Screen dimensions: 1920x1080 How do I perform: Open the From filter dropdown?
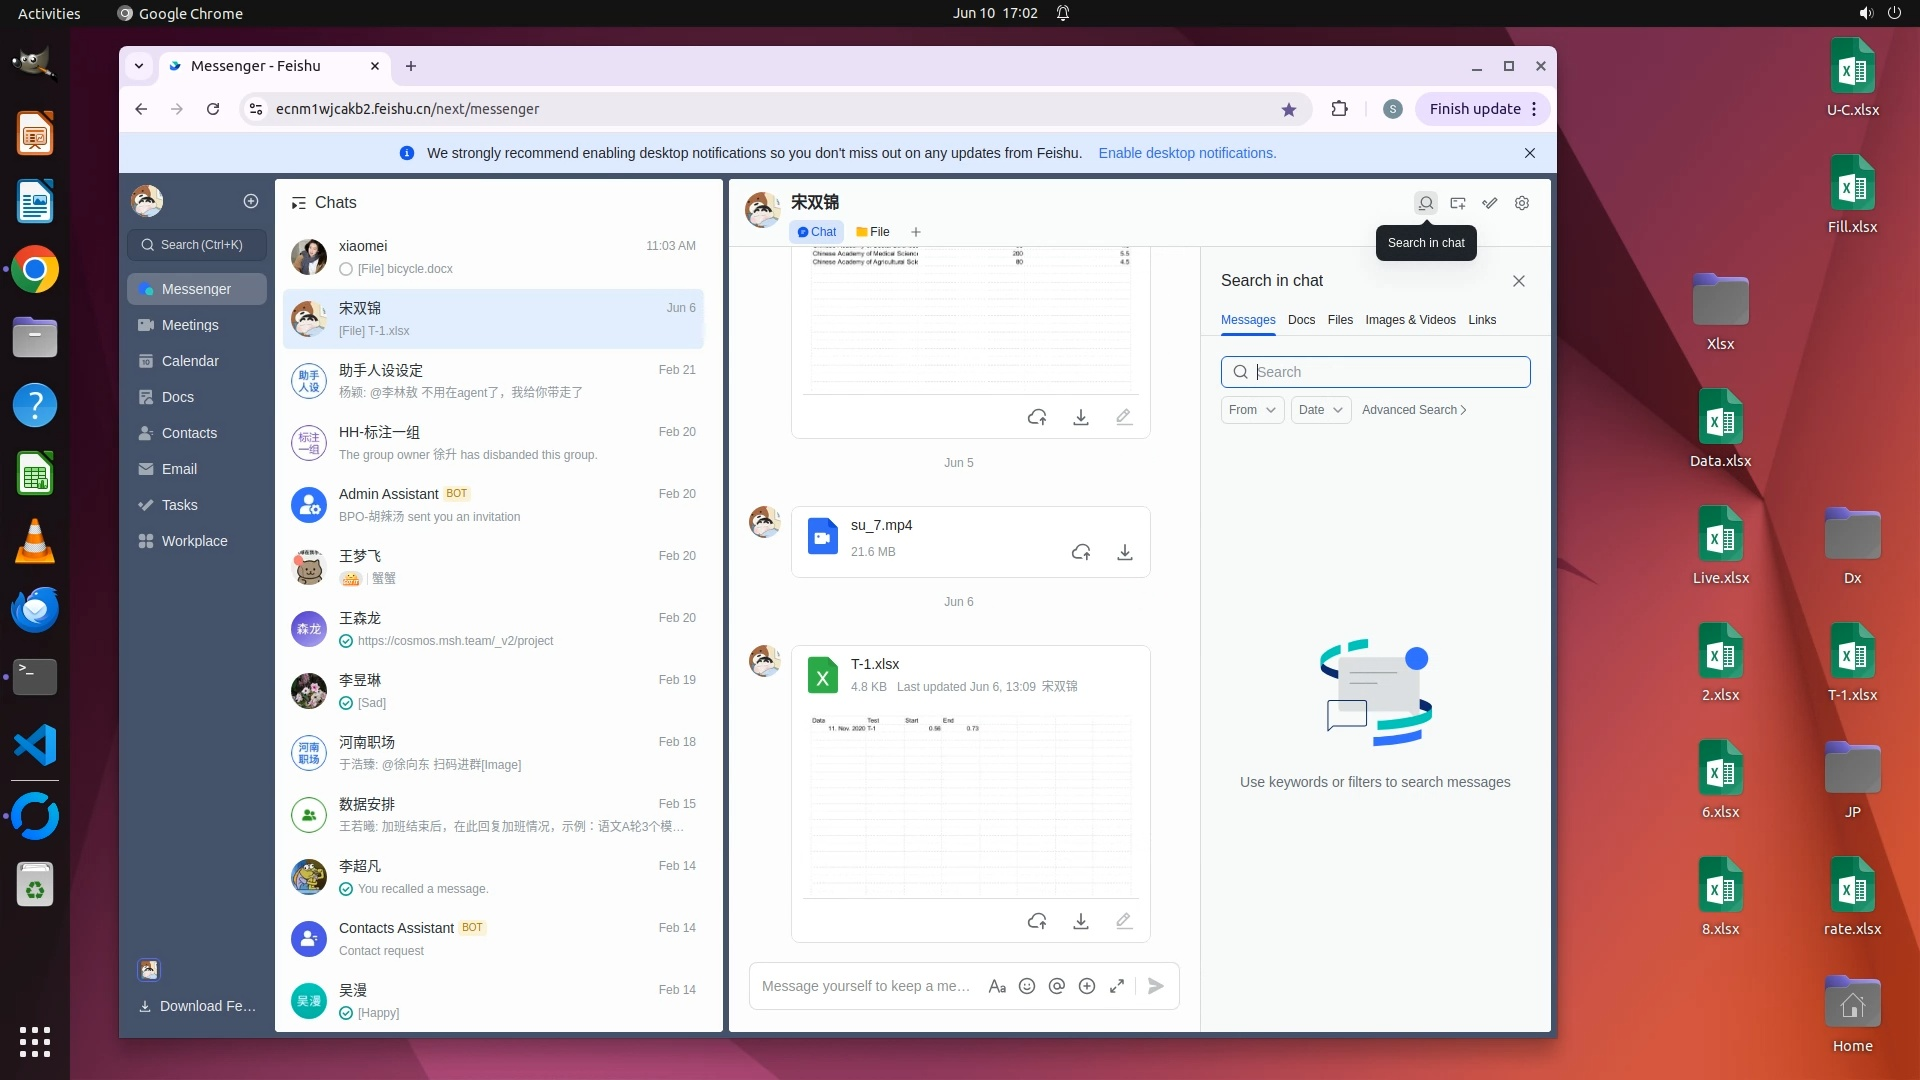coord(1252,410)
